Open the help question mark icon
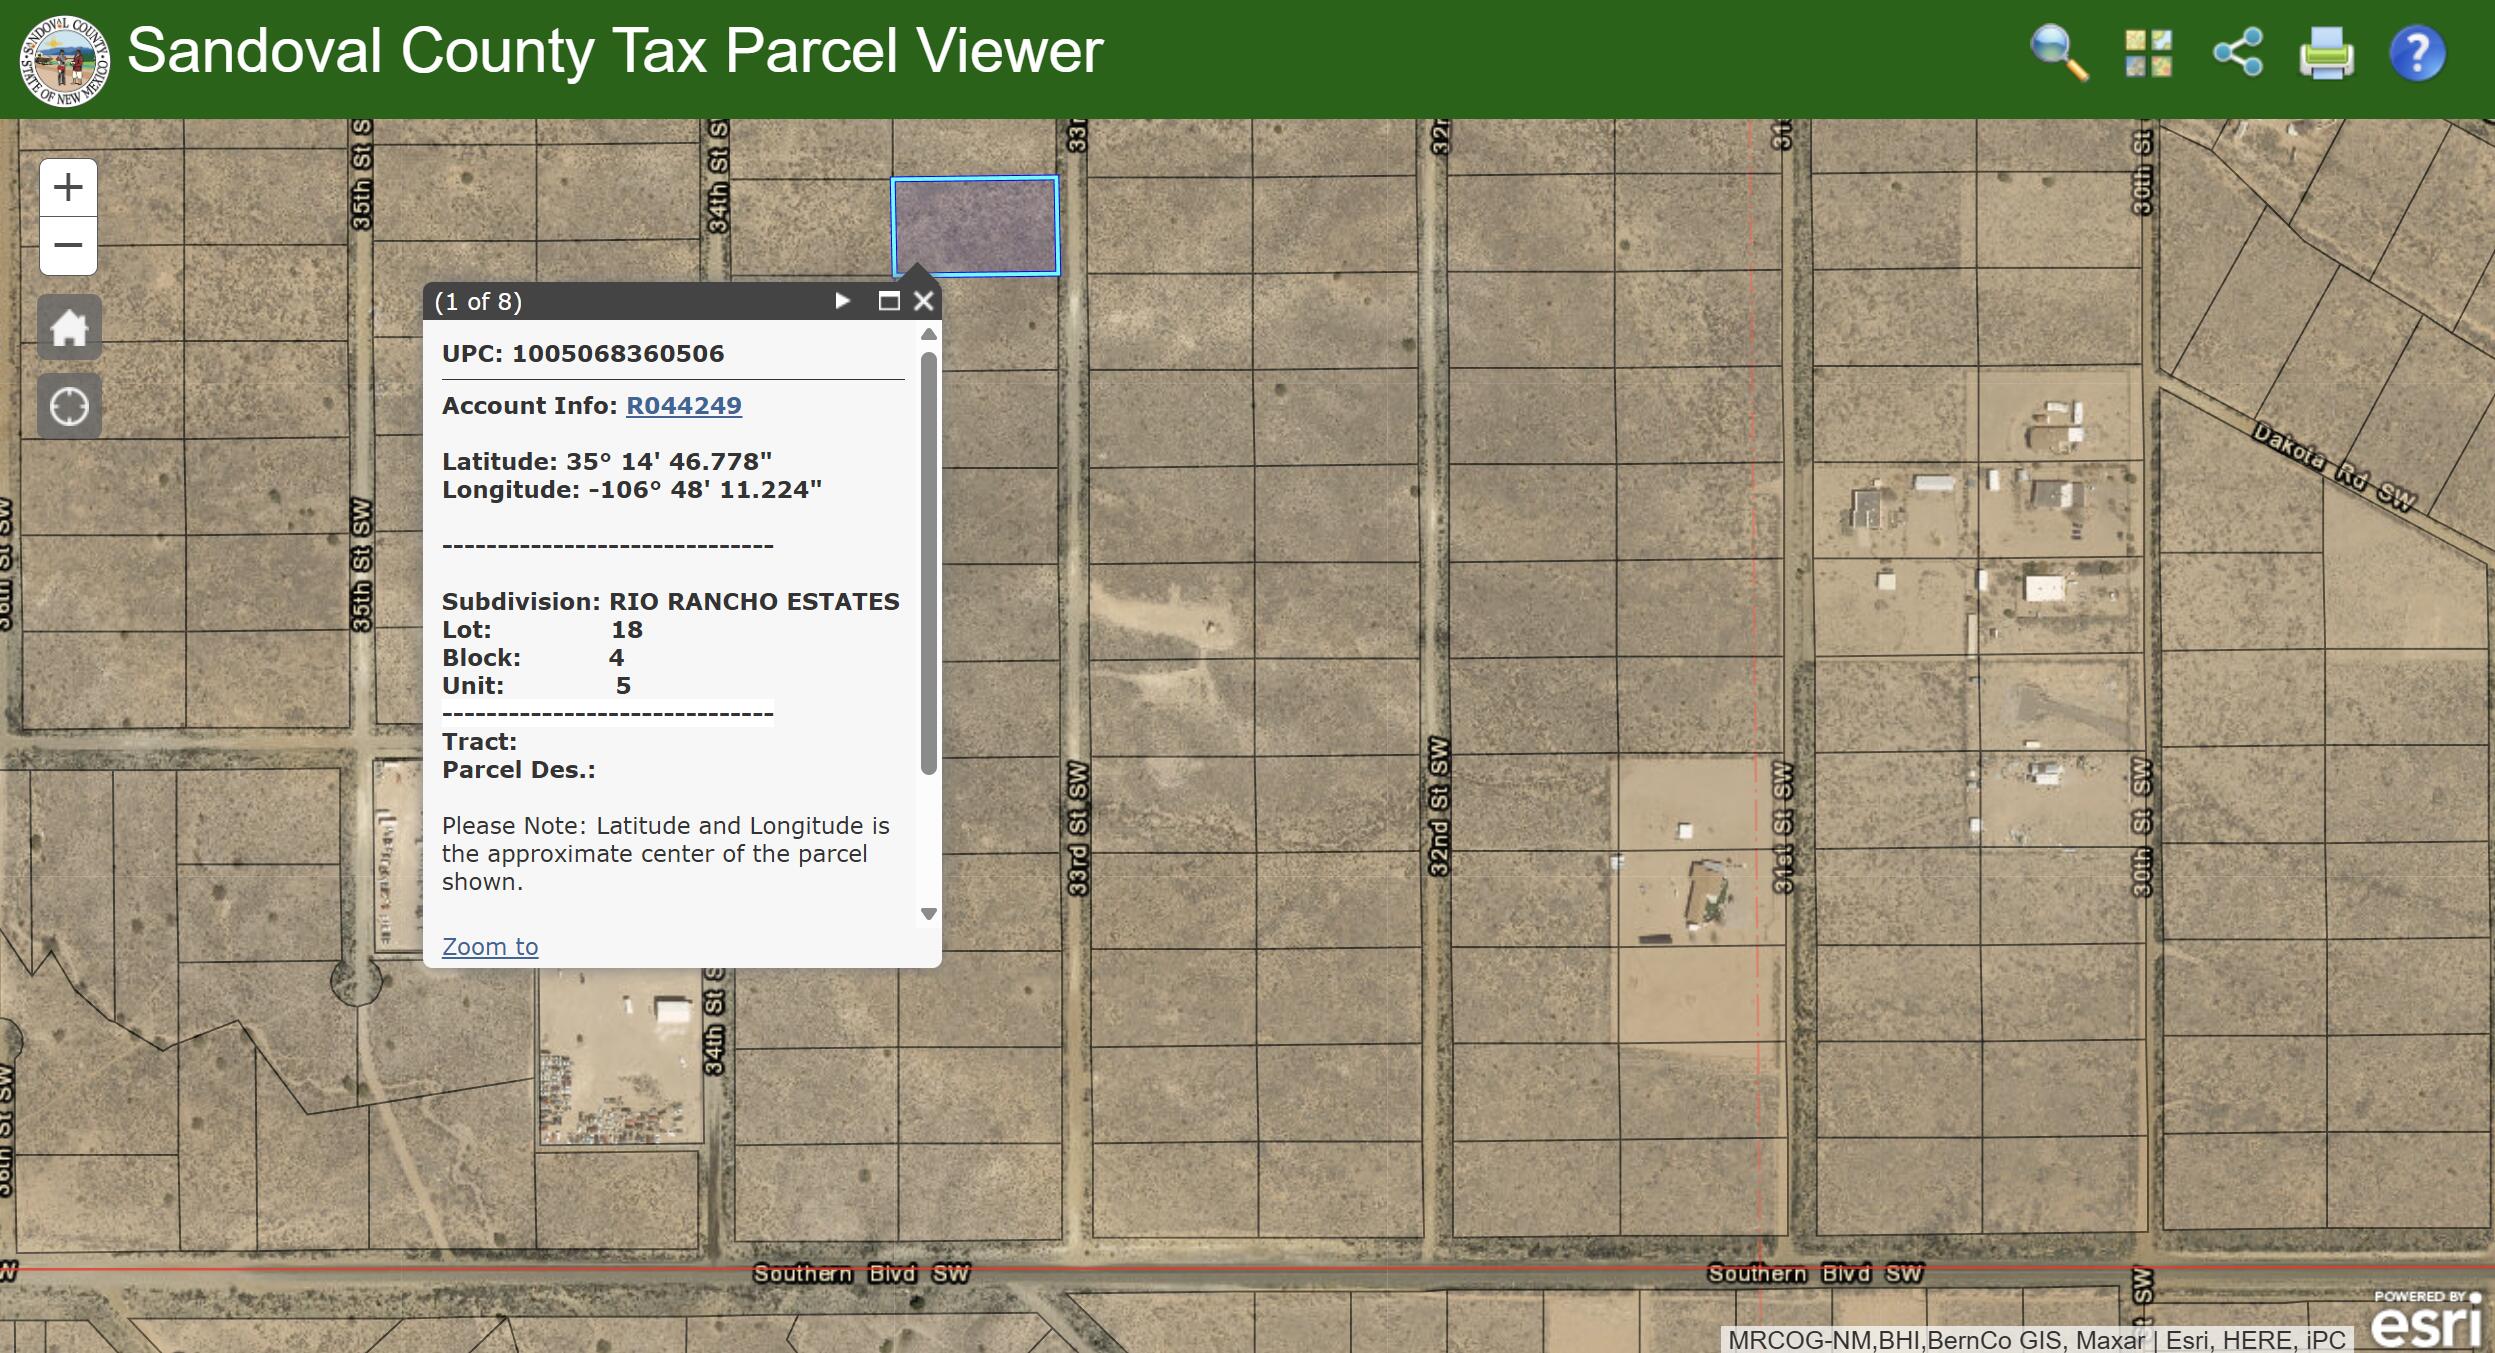 [x=2417, y=53]
